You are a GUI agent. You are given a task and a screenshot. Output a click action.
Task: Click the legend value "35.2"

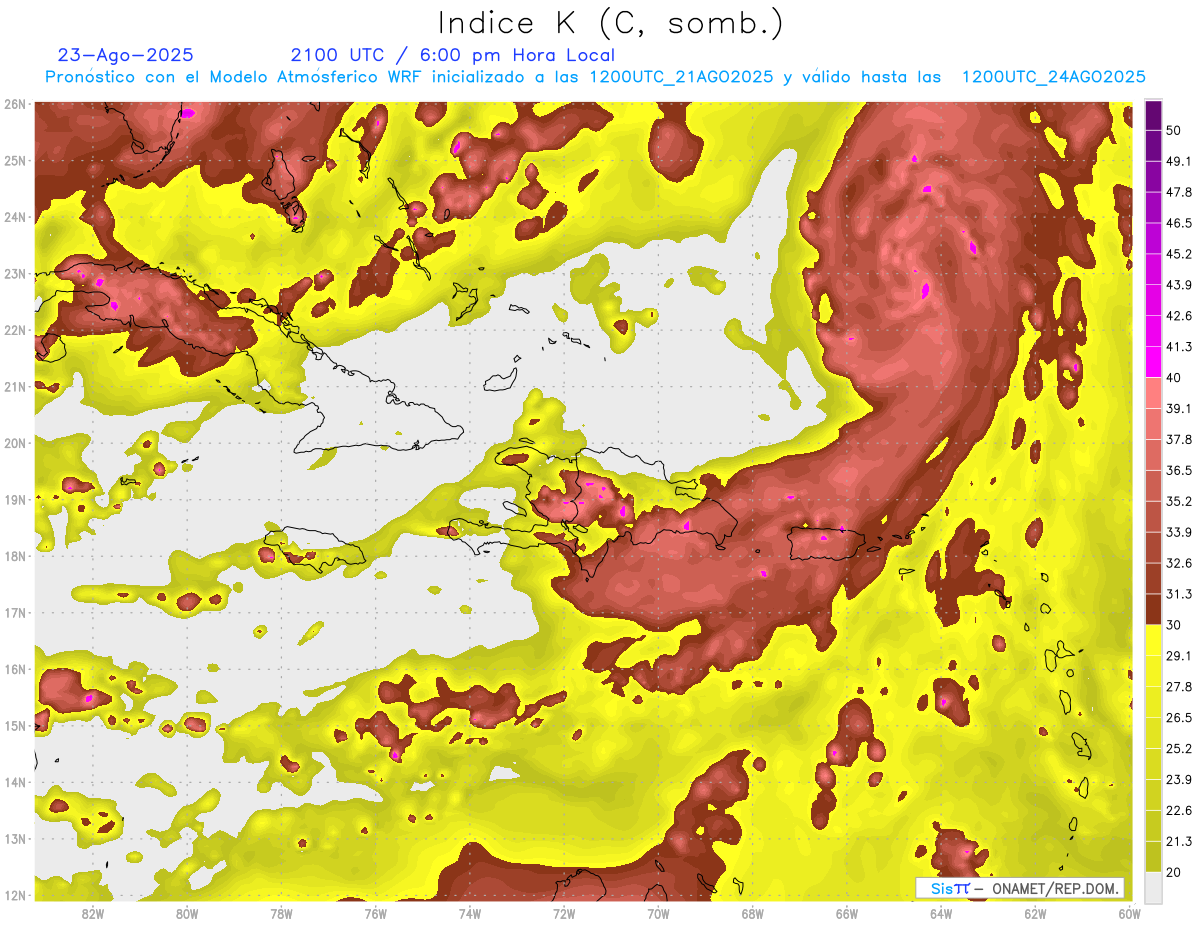coord(1179,501)
